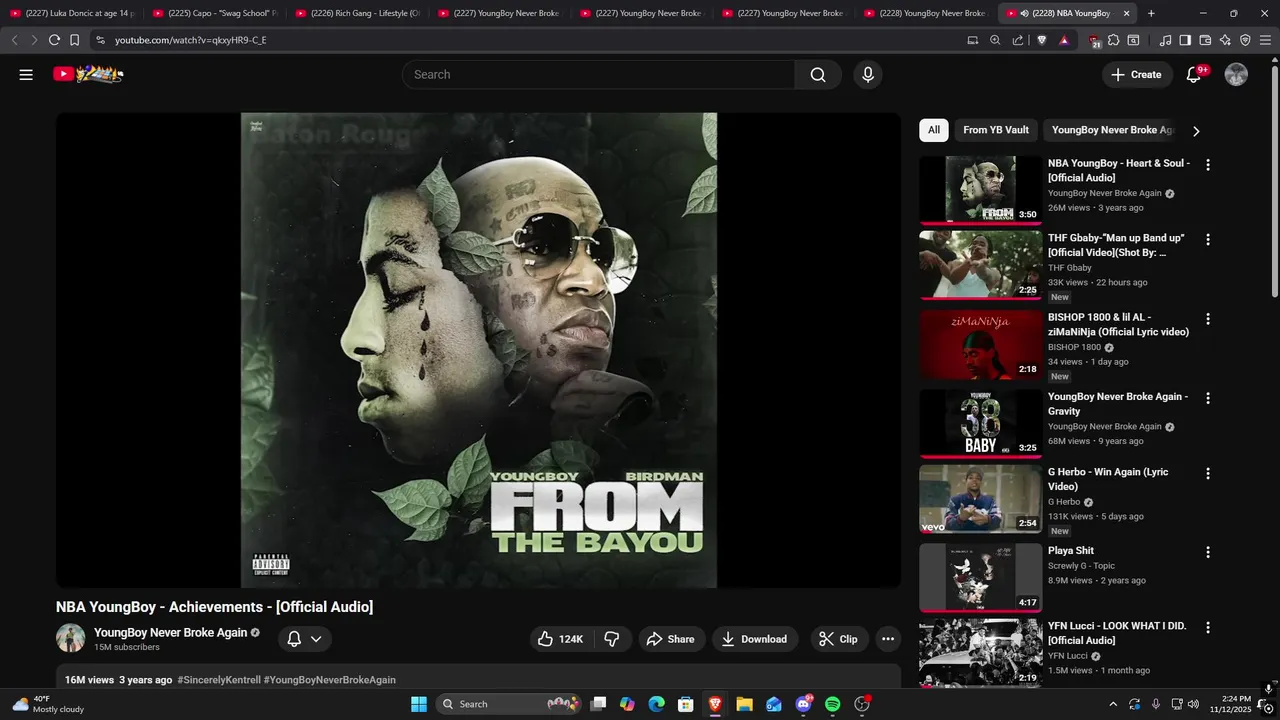Share this page from address bar
The width and height of the screenshot is (1280, 720).
(x=1018, y=40)
